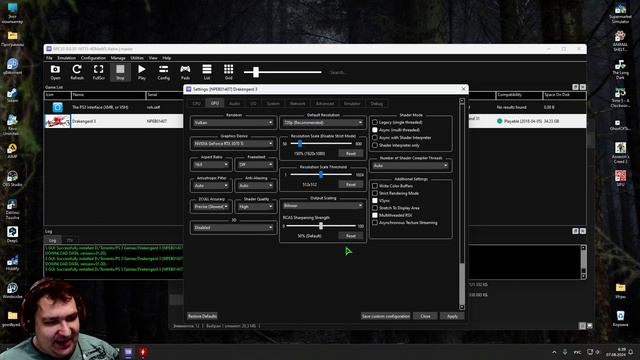Enable Write Color Buffers checkbox
The width and height of the screenshot is (640, 360).
[x=392, y=186]
